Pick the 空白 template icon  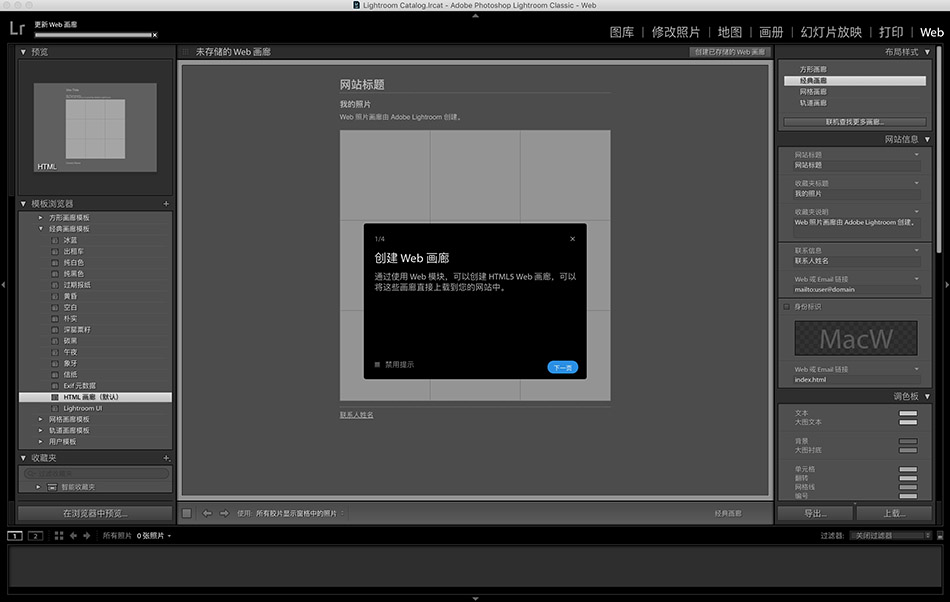[55, 308]
